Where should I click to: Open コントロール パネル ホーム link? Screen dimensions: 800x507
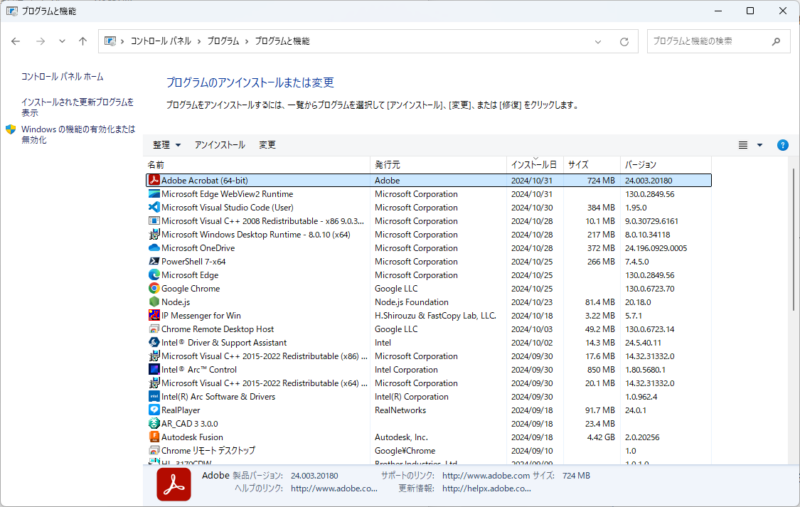(x=62, y=77)
